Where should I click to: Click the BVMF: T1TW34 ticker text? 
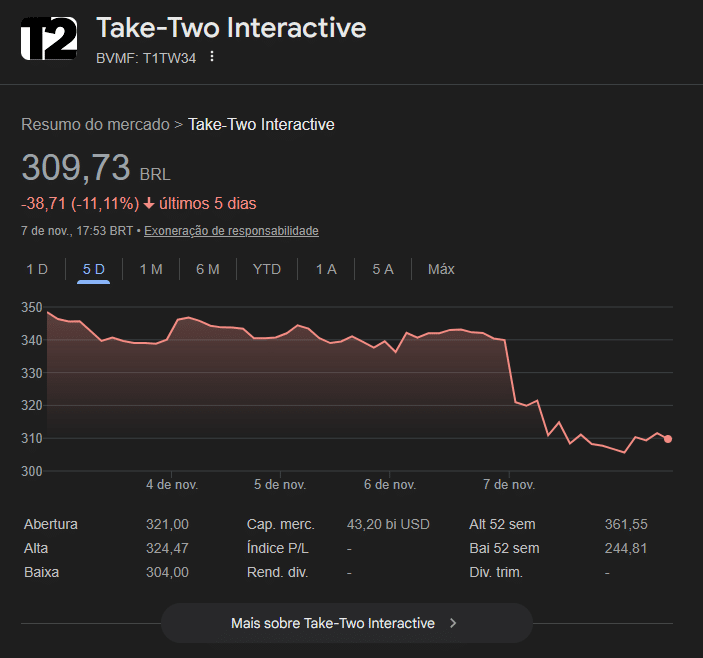(x=146, y=58)
